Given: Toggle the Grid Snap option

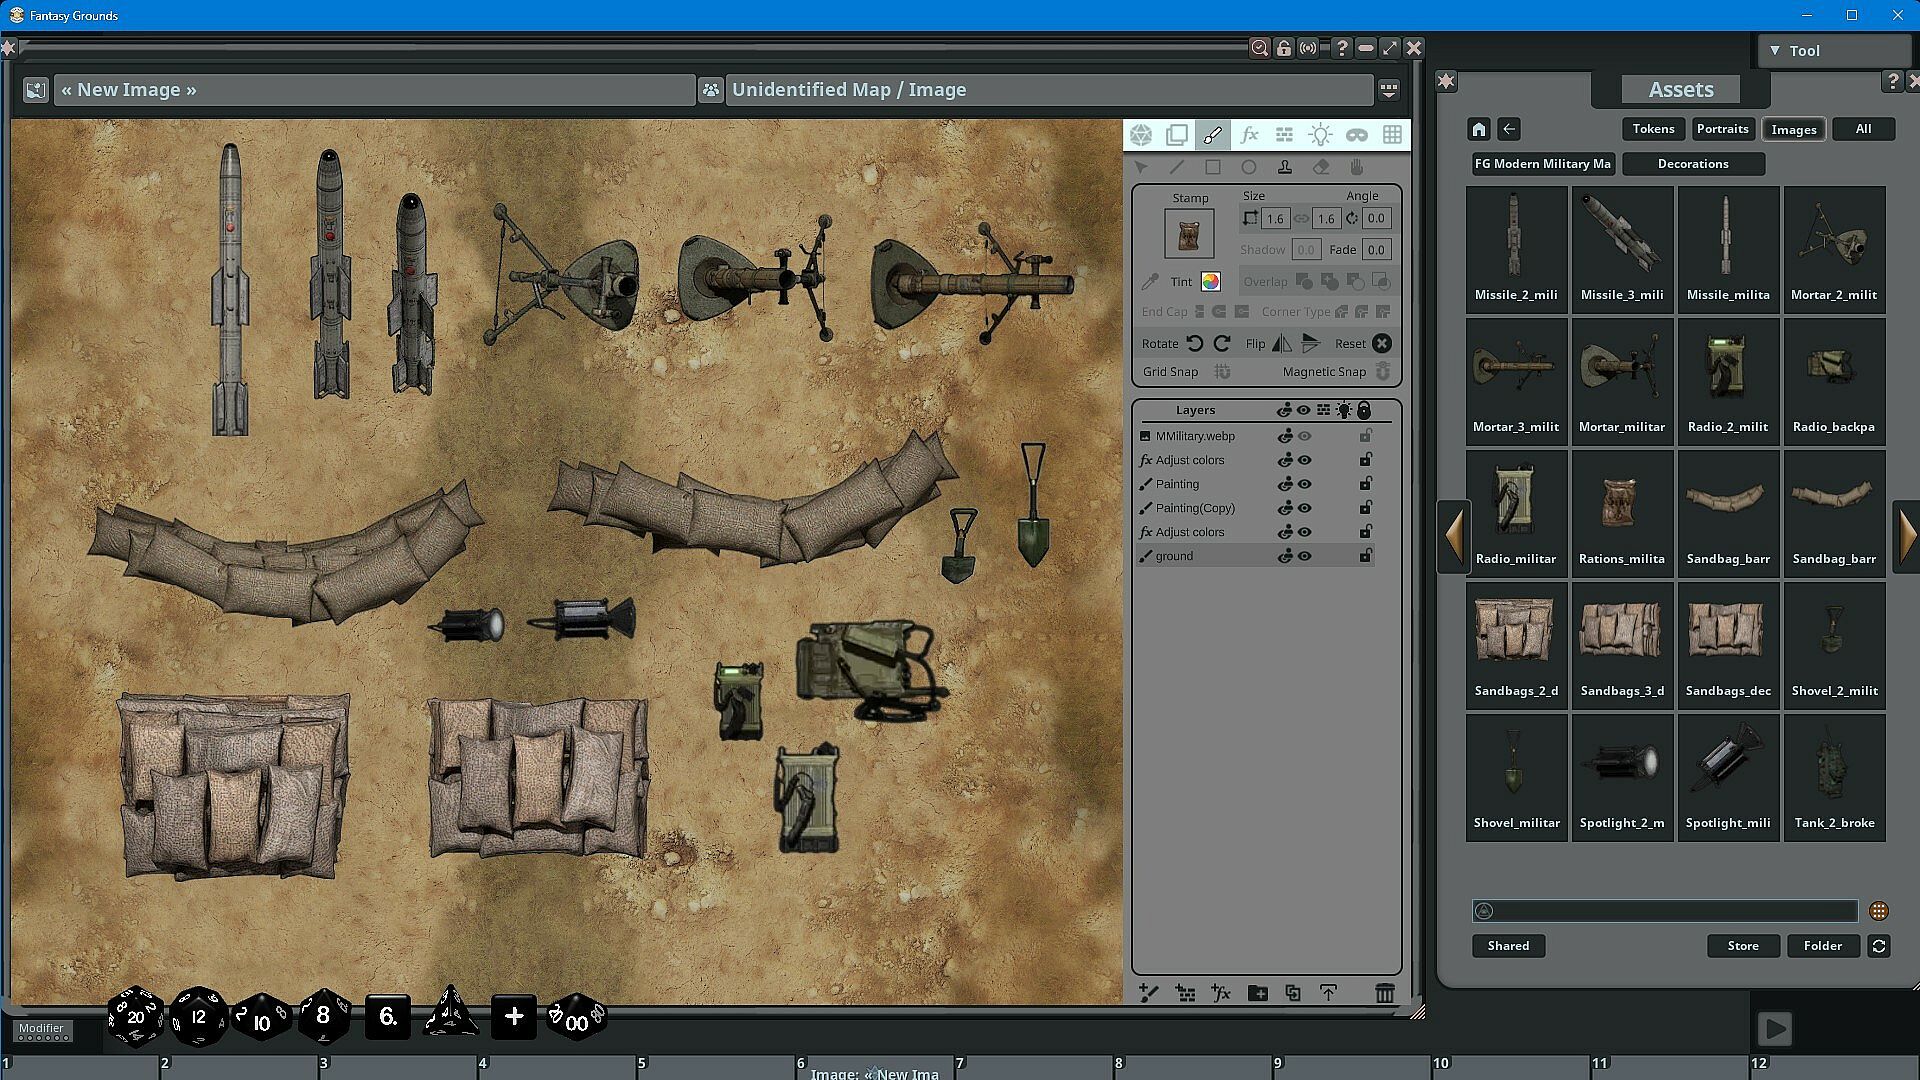Looking at the screenshot, I should (x=1222, y=372).
